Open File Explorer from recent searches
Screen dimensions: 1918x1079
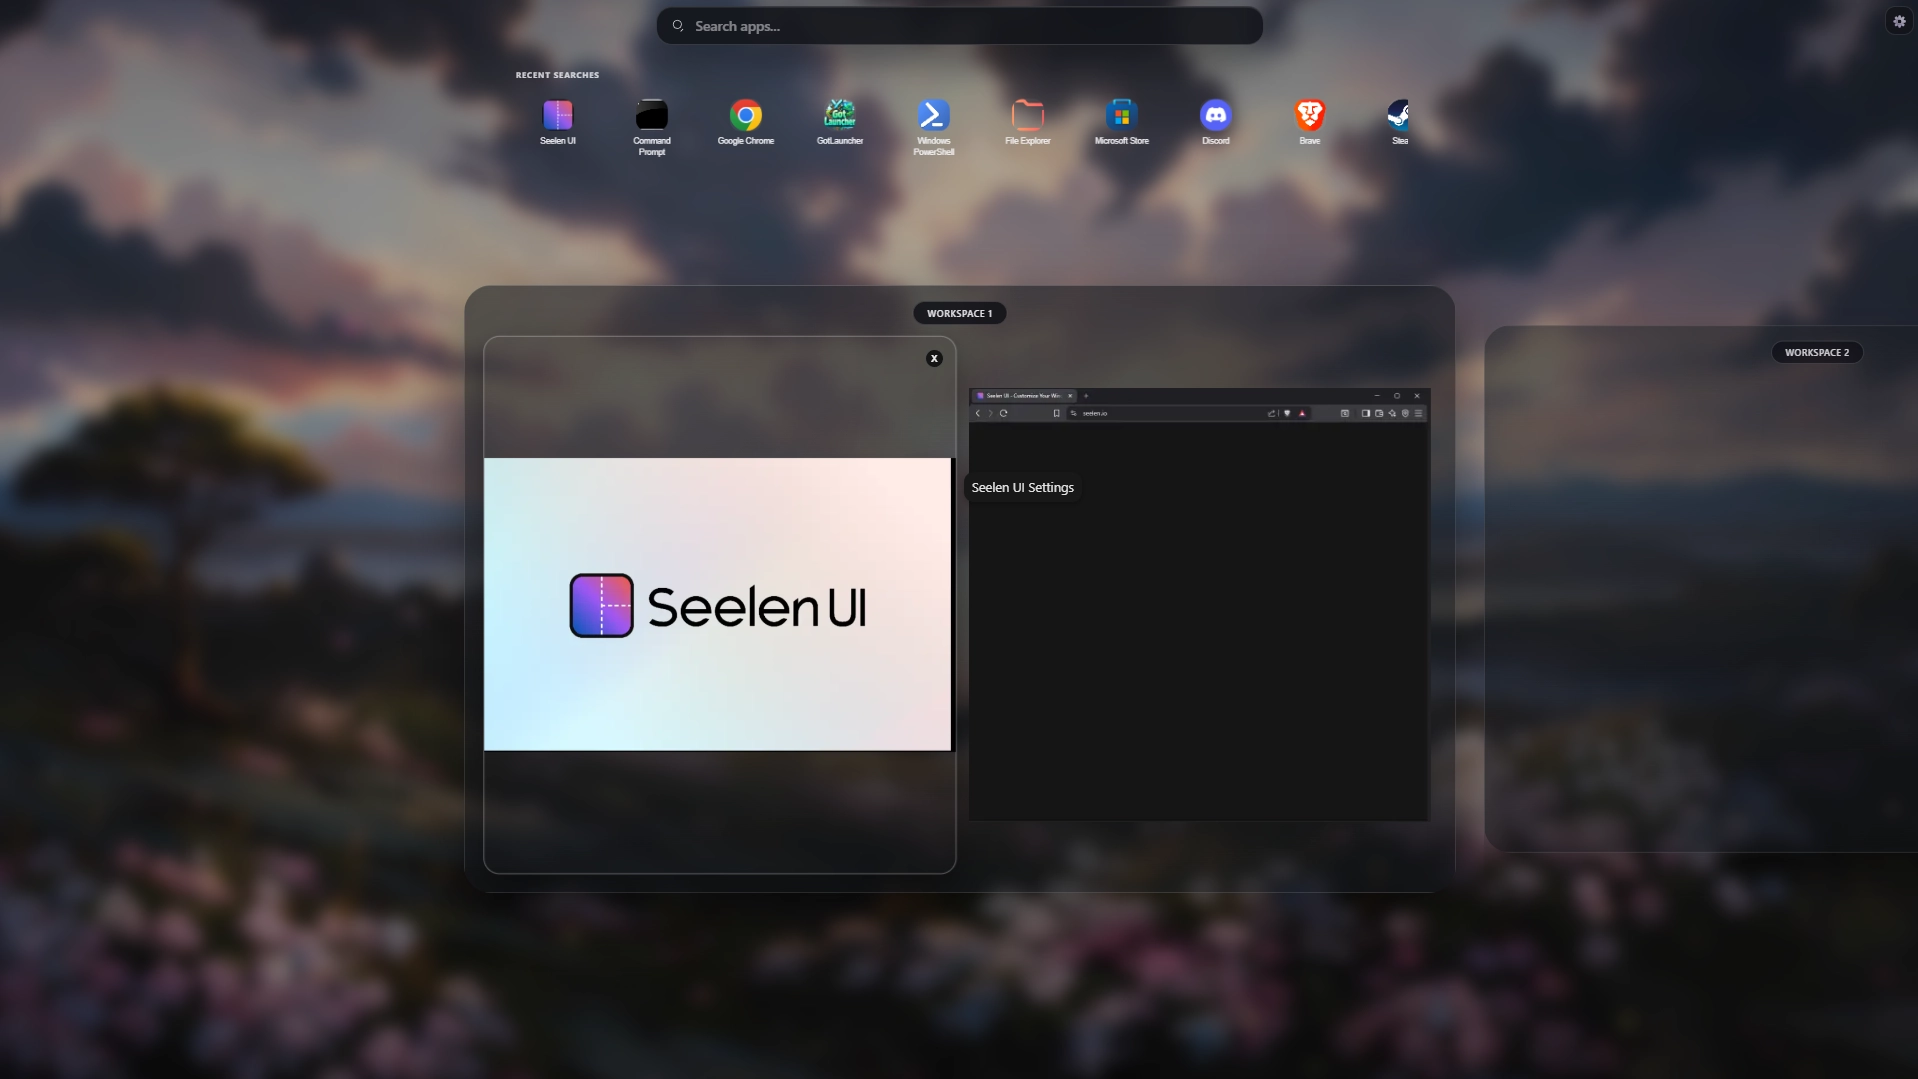(1028, 122)
